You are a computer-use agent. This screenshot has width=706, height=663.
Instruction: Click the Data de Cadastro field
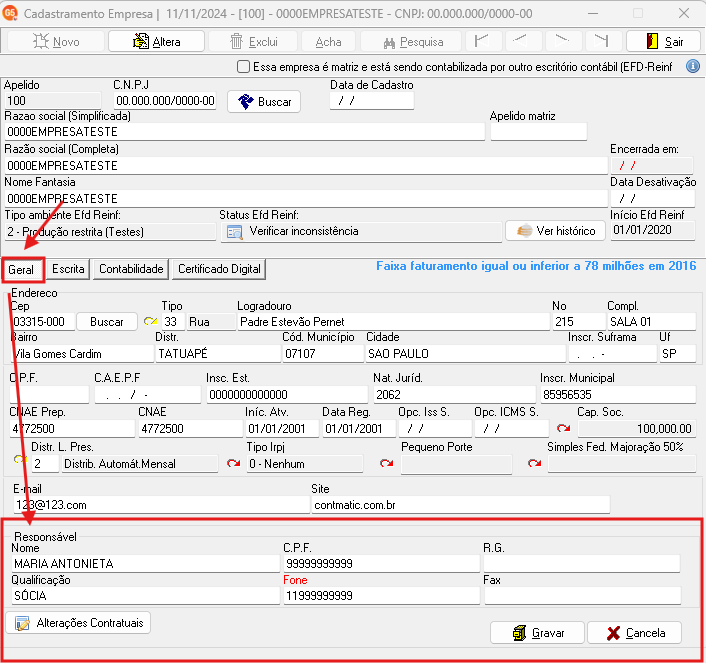point(371,100)
